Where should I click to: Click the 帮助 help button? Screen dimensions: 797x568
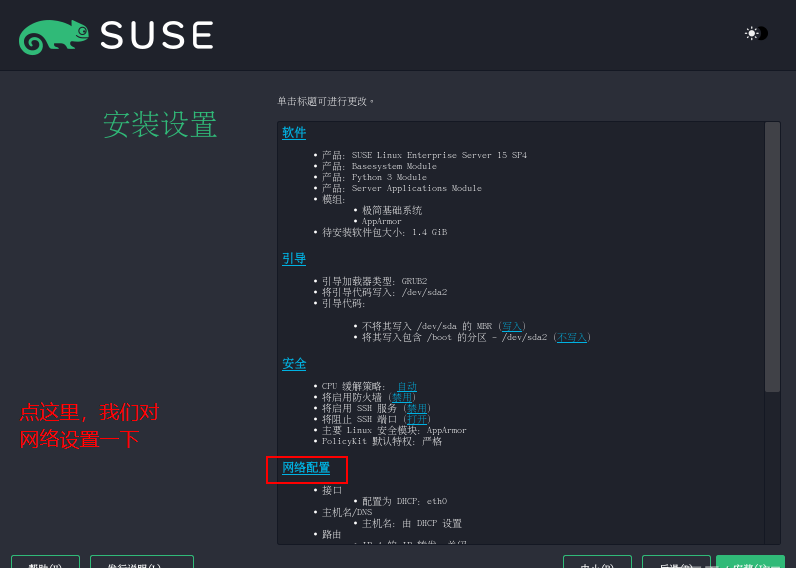coord(45,562)
